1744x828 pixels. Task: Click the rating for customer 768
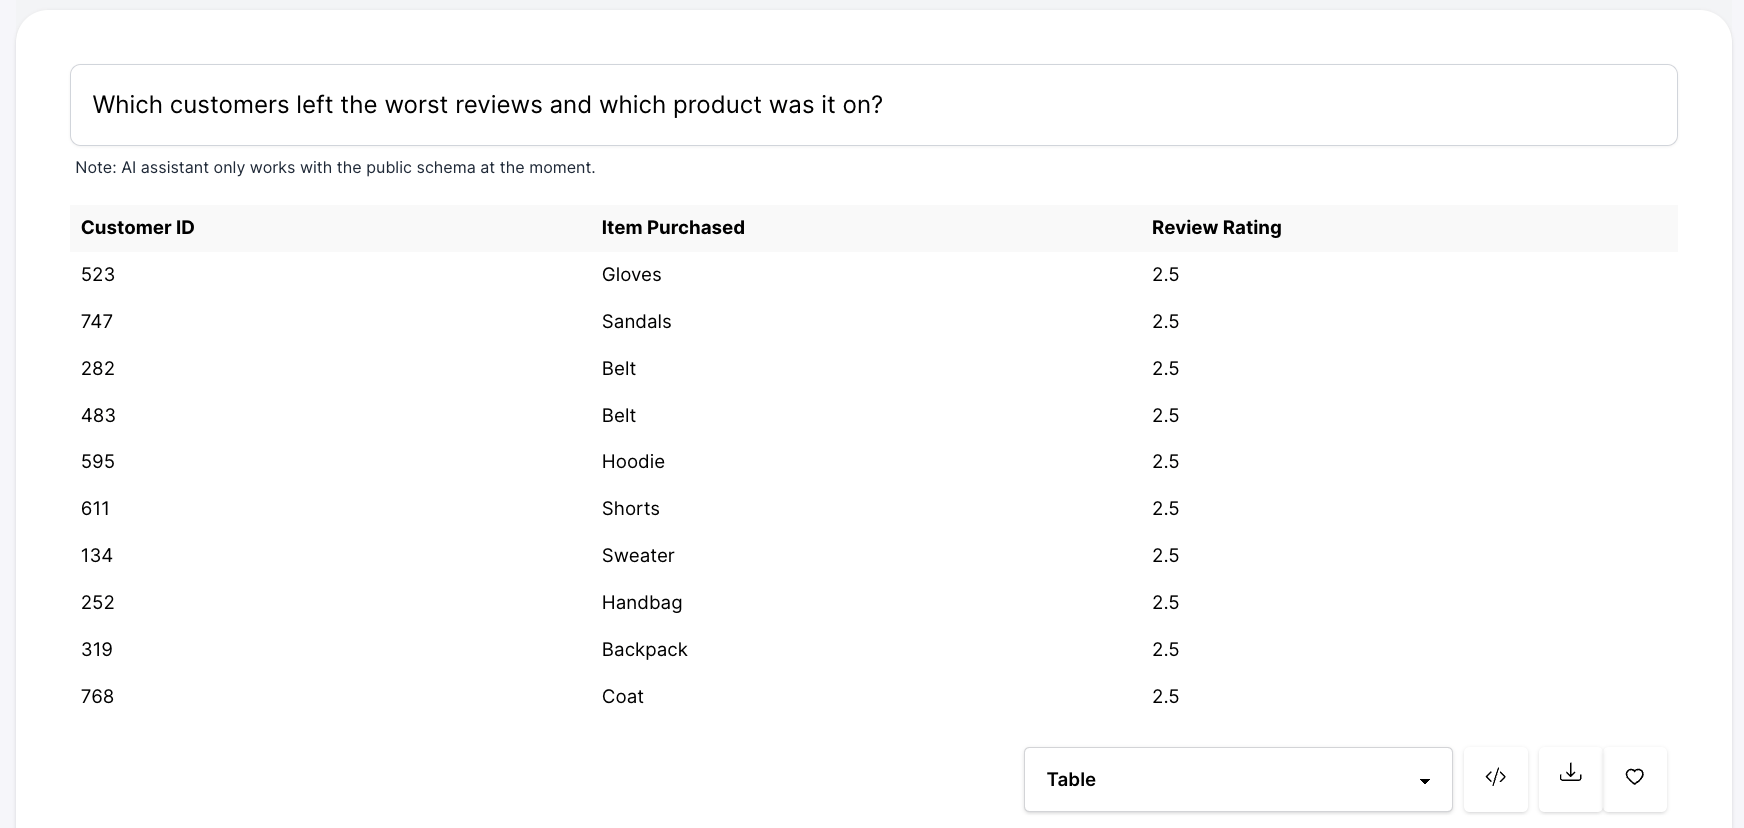click(1165, 697)
